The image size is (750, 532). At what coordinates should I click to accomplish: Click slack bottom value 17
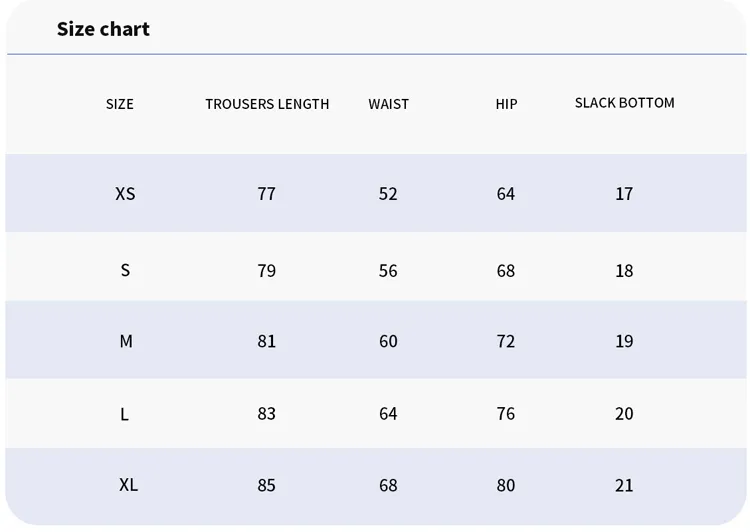click(x=624, y=194)
